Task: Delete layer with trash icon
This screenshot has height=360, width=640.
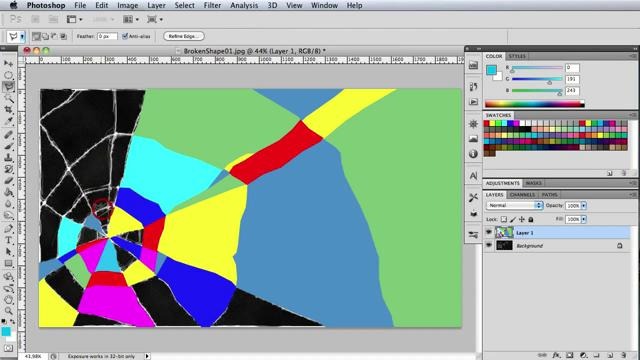Action: coord(624,356)
